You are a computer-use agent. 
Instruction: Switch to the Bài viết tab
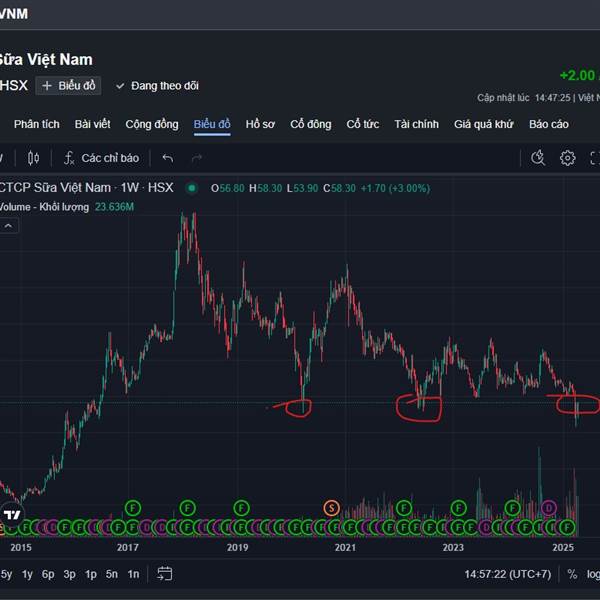click(x=92, y=124)
